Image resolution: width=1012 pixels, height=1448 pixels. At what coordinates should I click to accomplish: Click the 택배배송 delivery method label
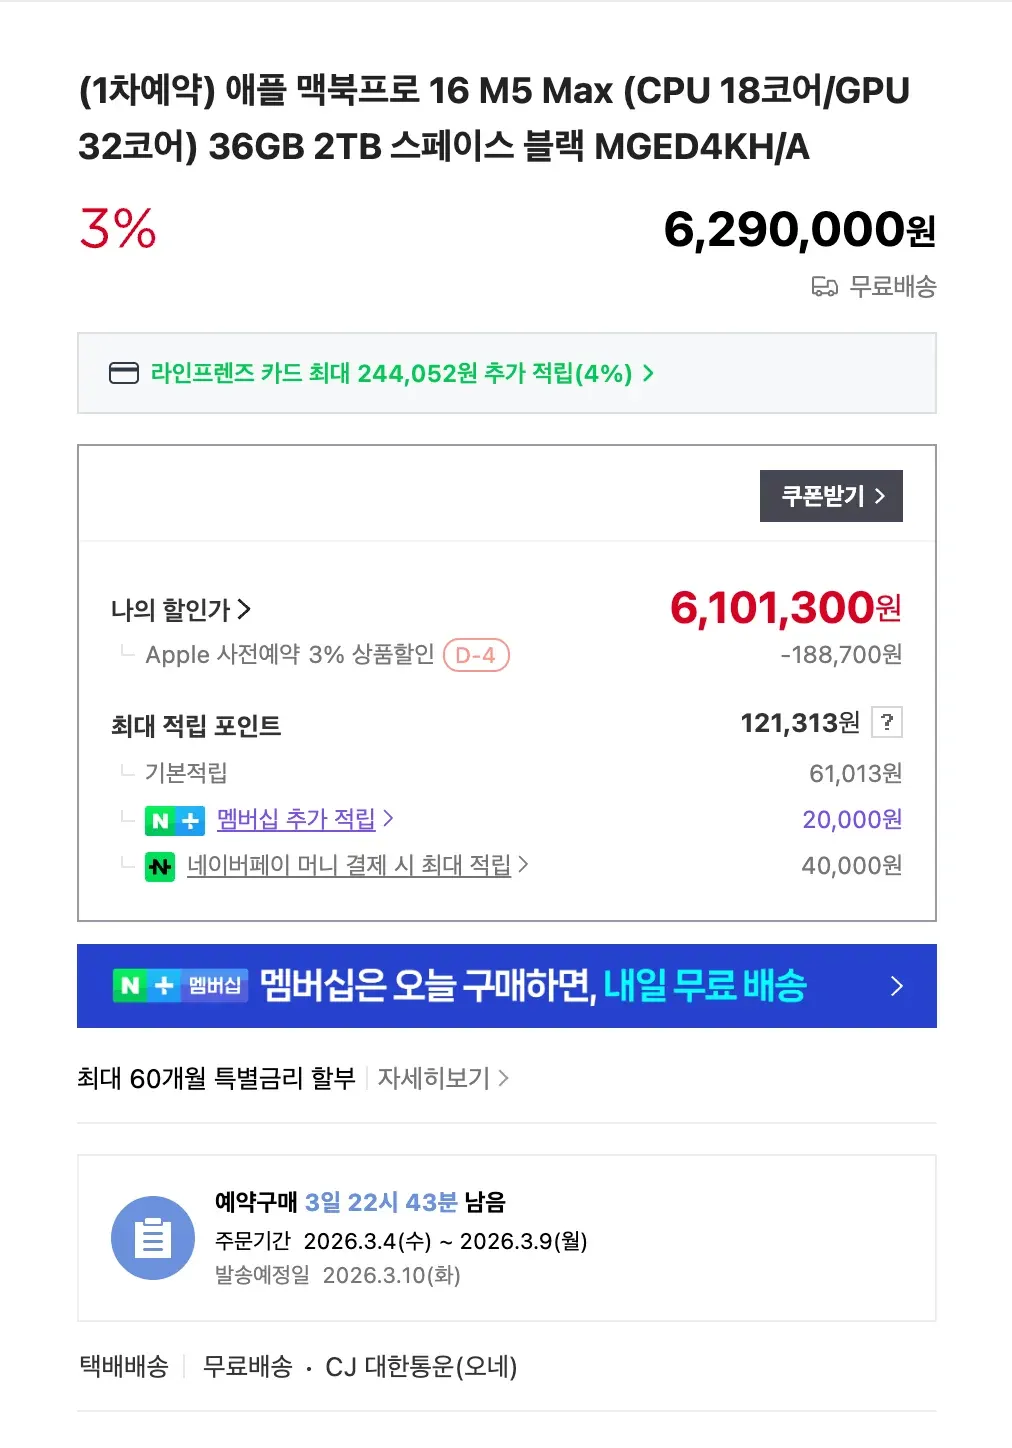(x=124, y=1367)
